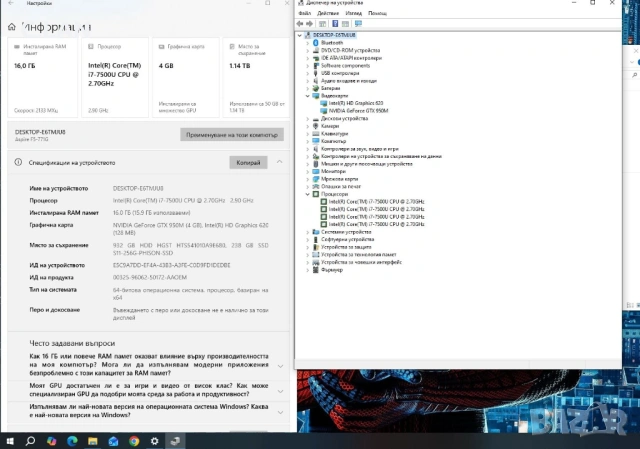Viewport: 640px width, 449px height.
Task: Click the Графична карта 4 GB card
Action: [186, 78]
